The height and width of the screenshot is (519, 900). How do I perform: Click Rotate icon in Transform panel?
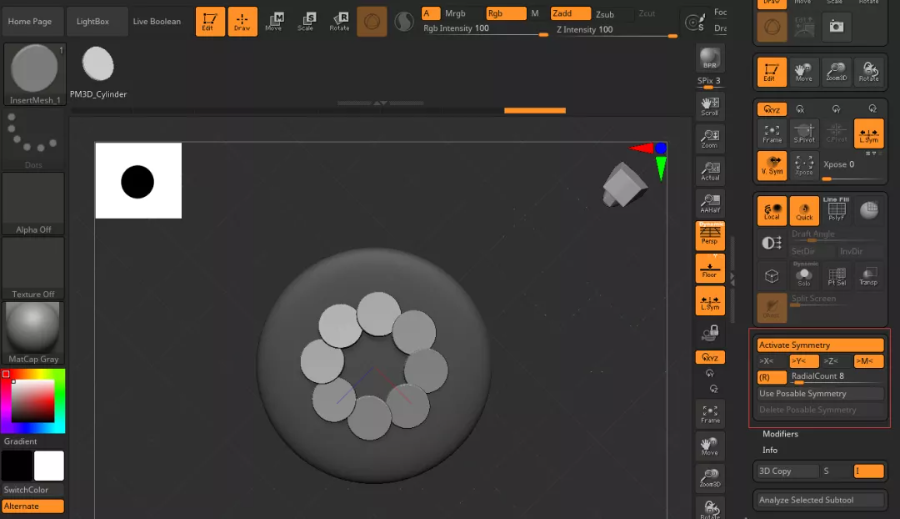(868, 72)
